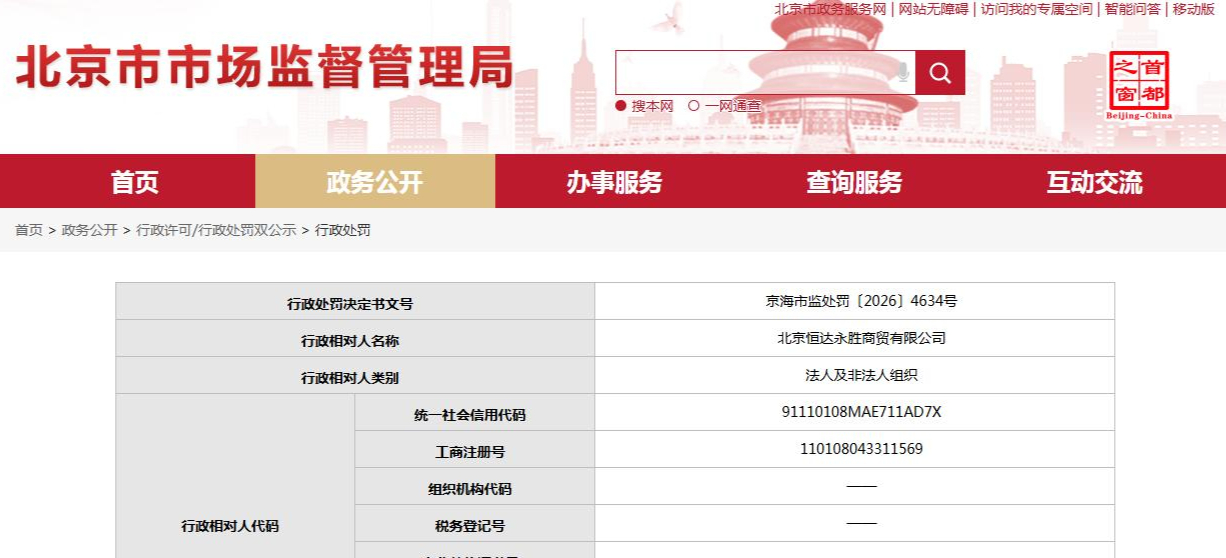Open the 互动交流 navigation tab

pyautogui.click(x=1094, y=182)
